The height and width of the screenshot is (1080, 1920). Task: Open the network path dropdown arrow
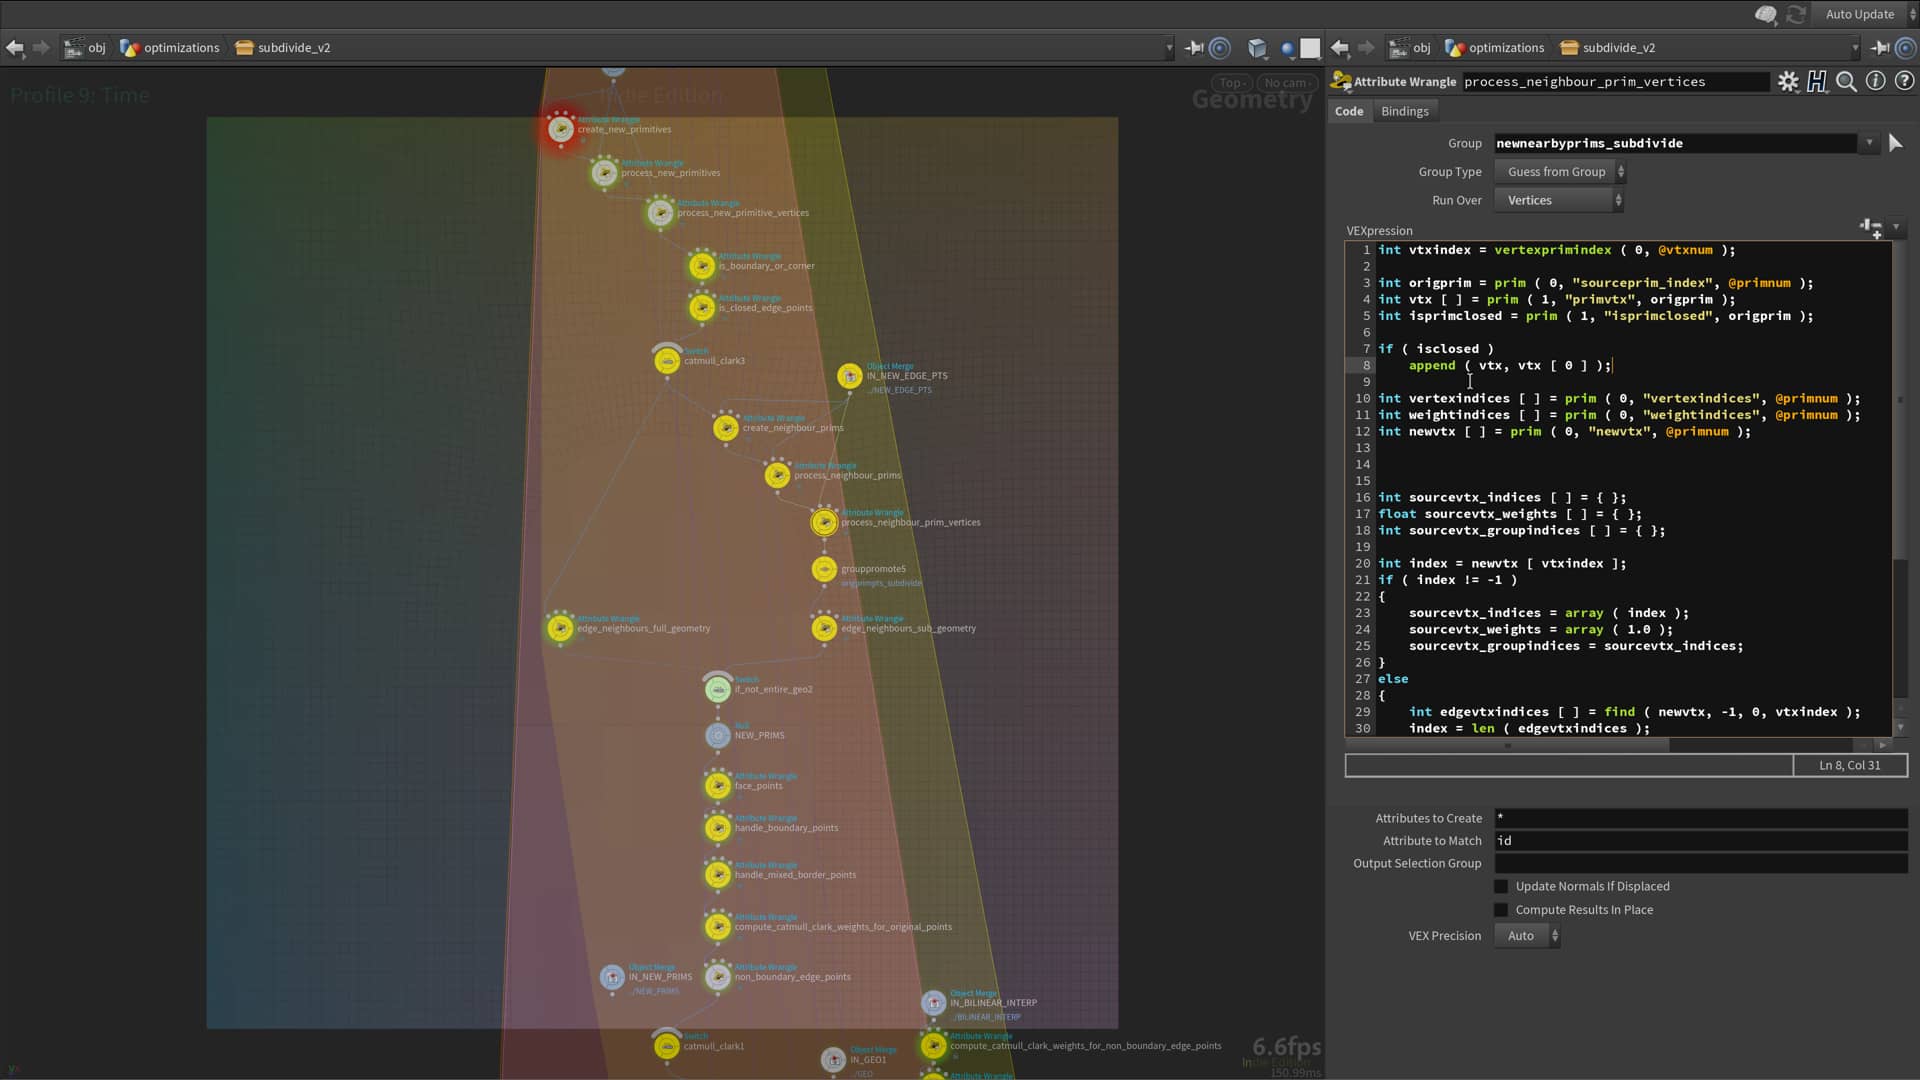[x=1168, y=47]
